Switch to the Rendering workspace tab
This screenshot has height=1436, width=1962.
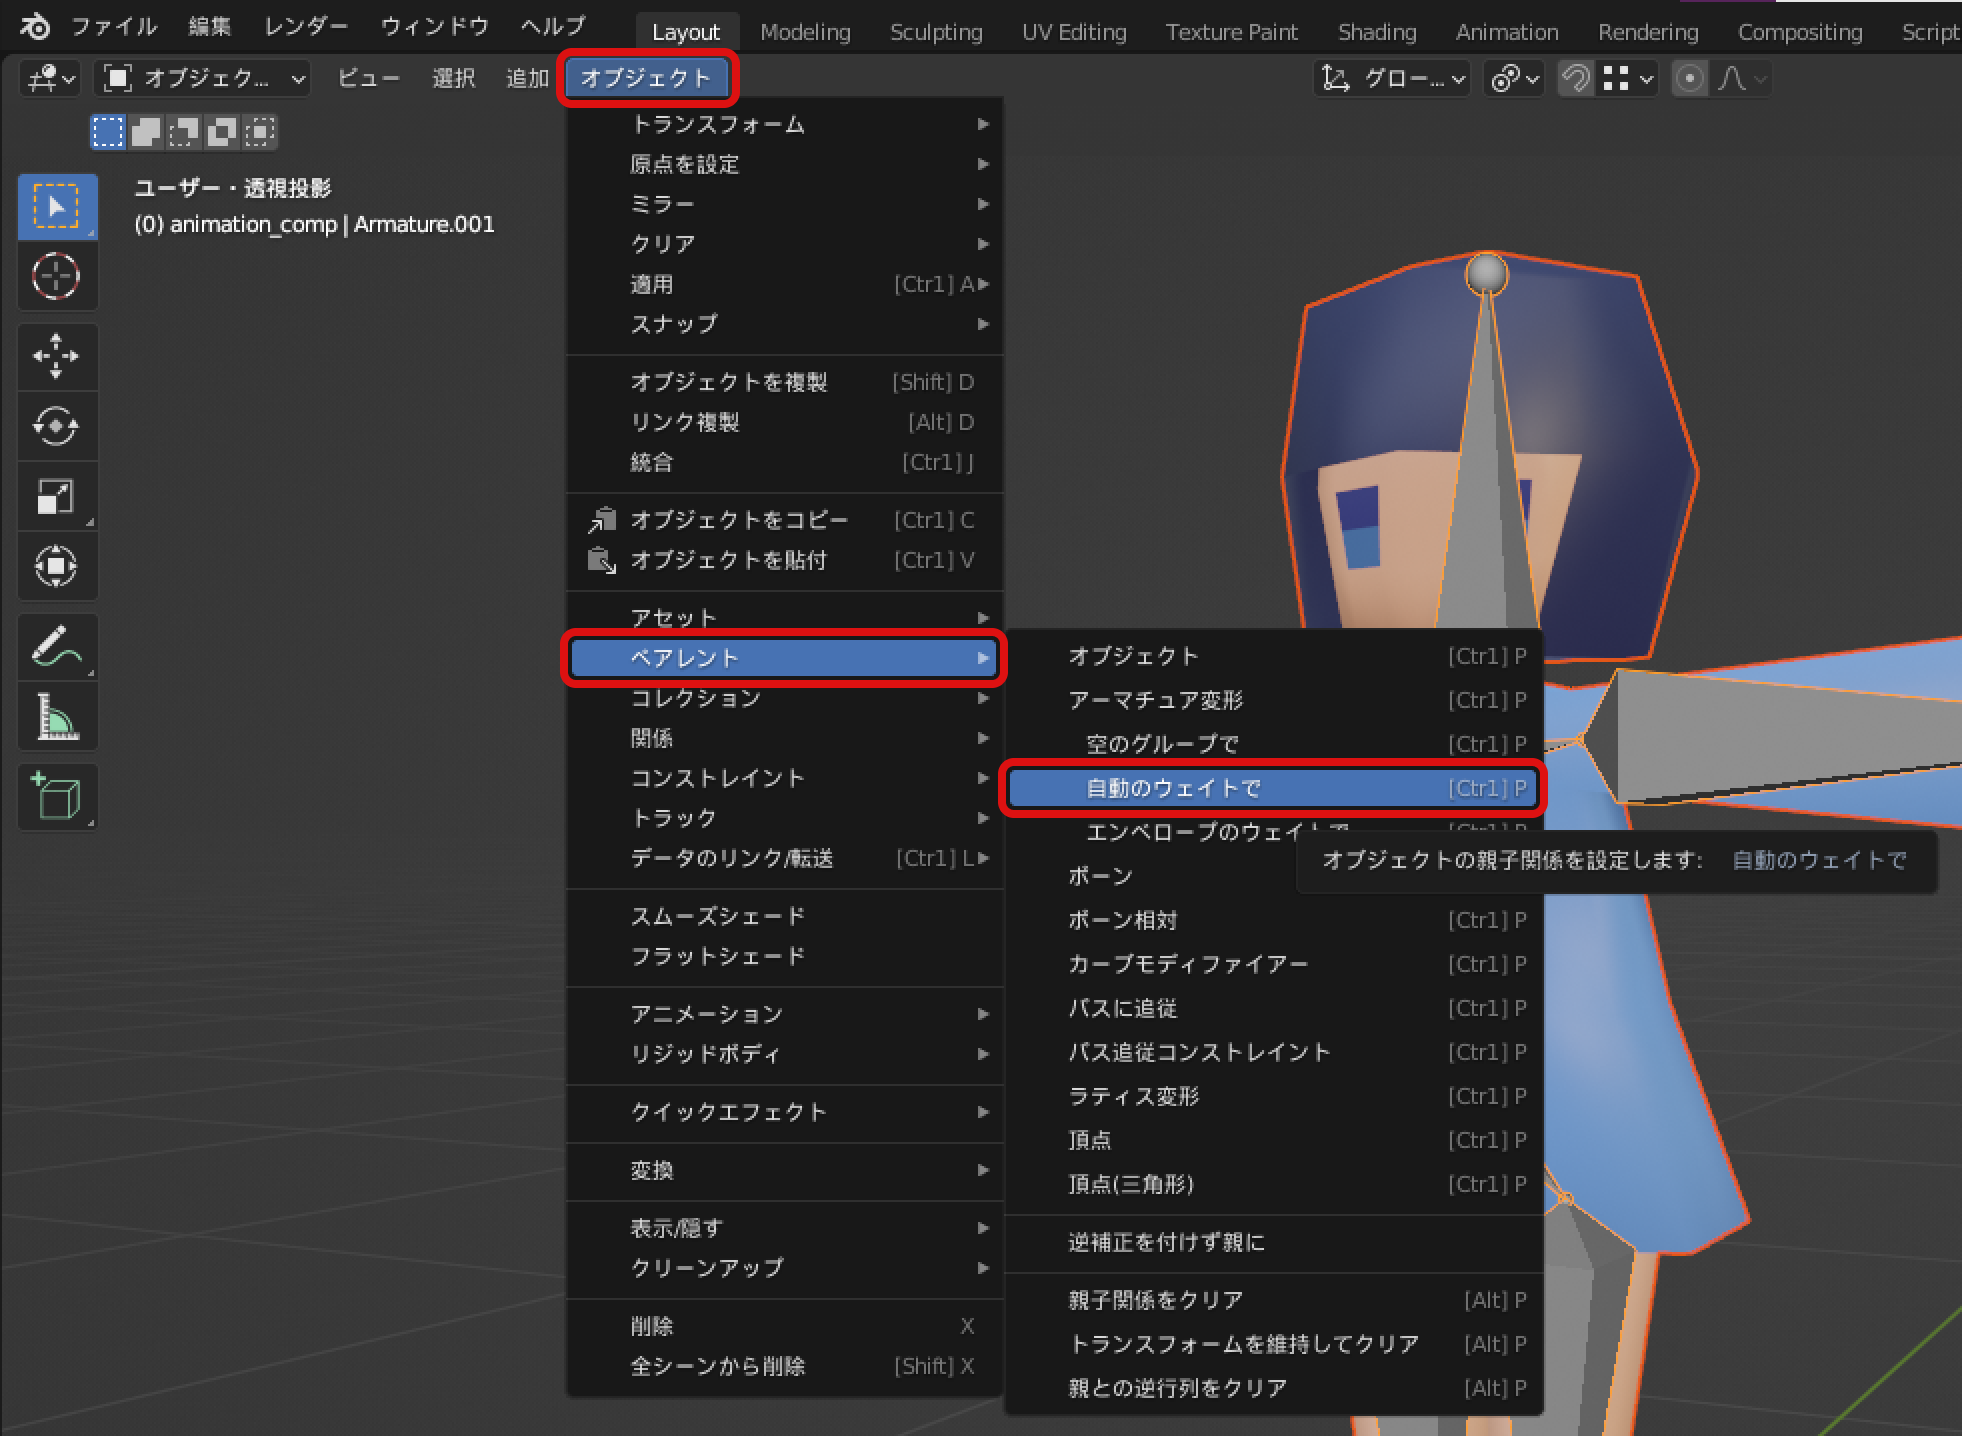point(1648,32)
